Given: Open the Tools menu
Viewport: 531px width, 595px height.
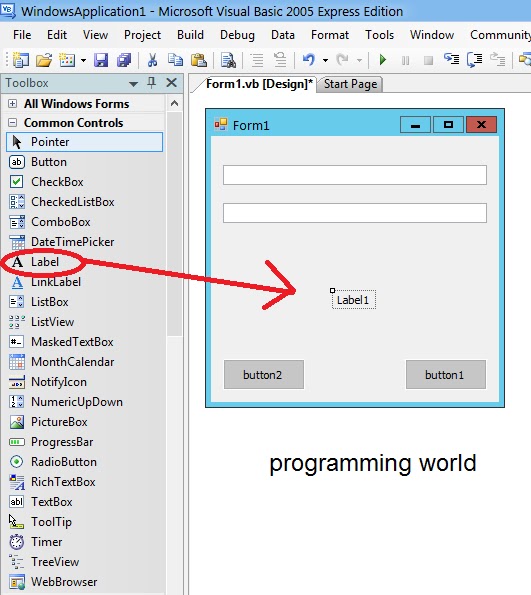Looking at the screenshot, I should point(380,35).
